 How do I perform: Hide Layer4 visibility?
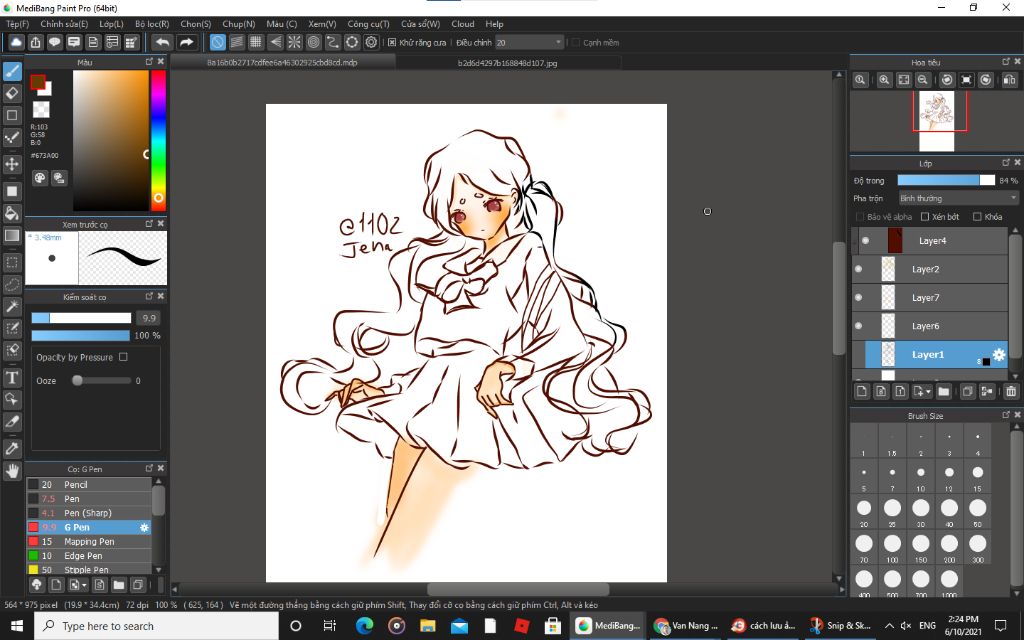coord(865,241)
